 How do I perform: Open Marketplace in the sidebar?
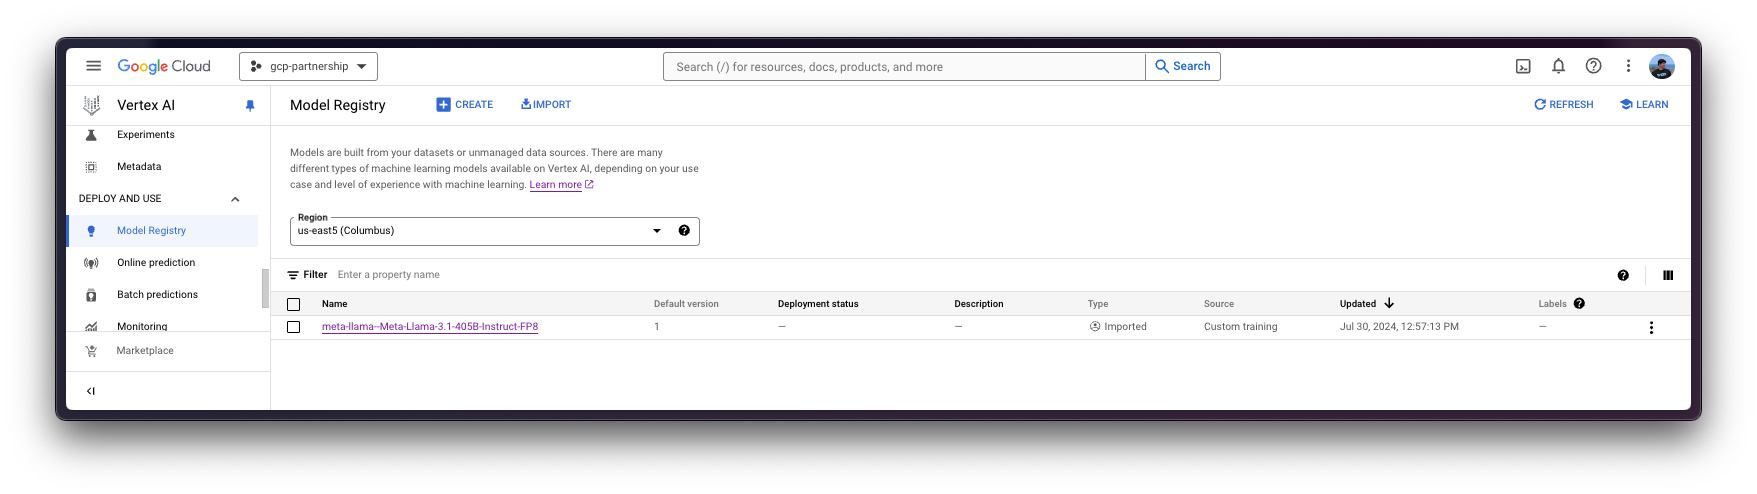pos(145,351)
